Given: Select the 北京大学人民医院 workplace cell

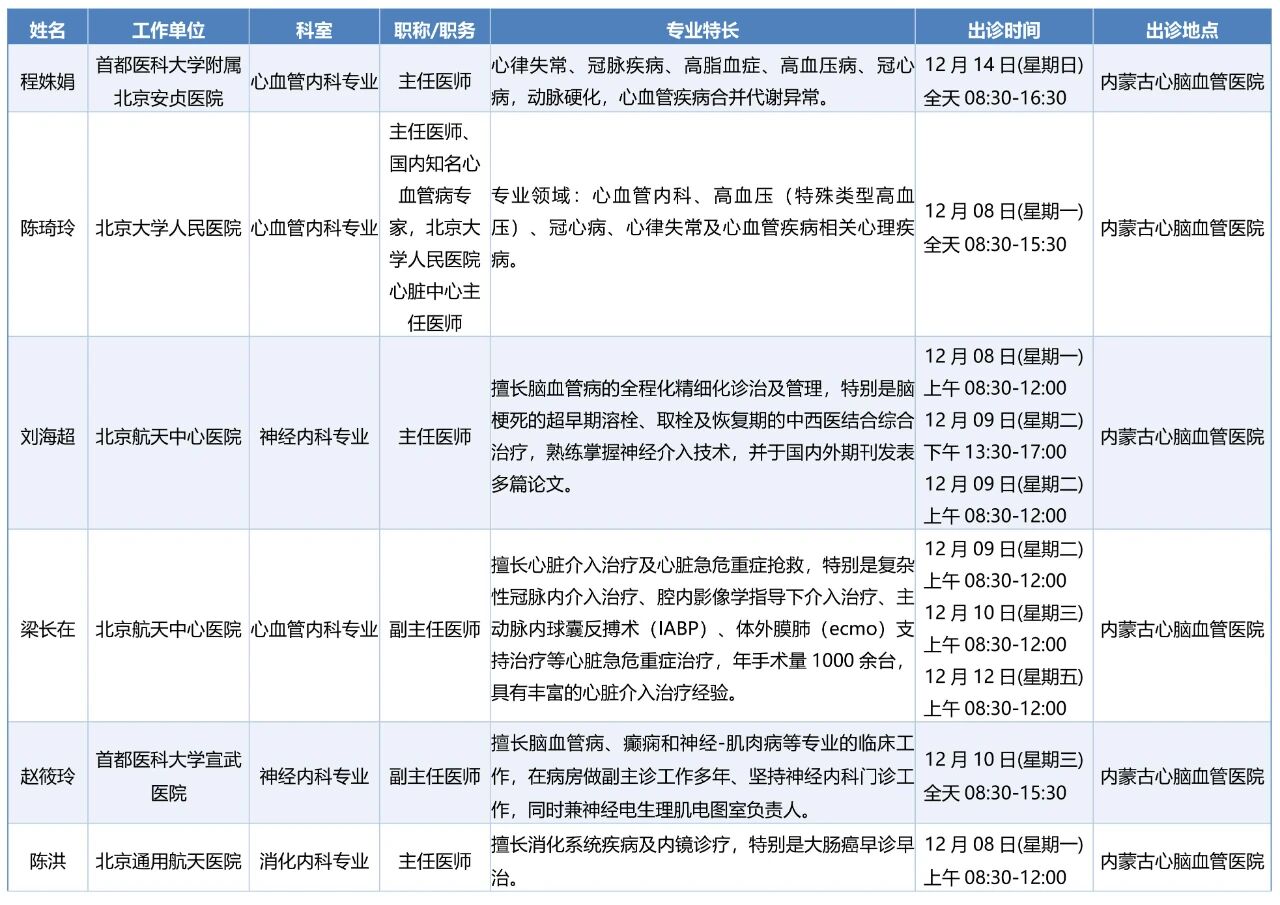Looking at the screenshot, I should (x=168, y=228).
